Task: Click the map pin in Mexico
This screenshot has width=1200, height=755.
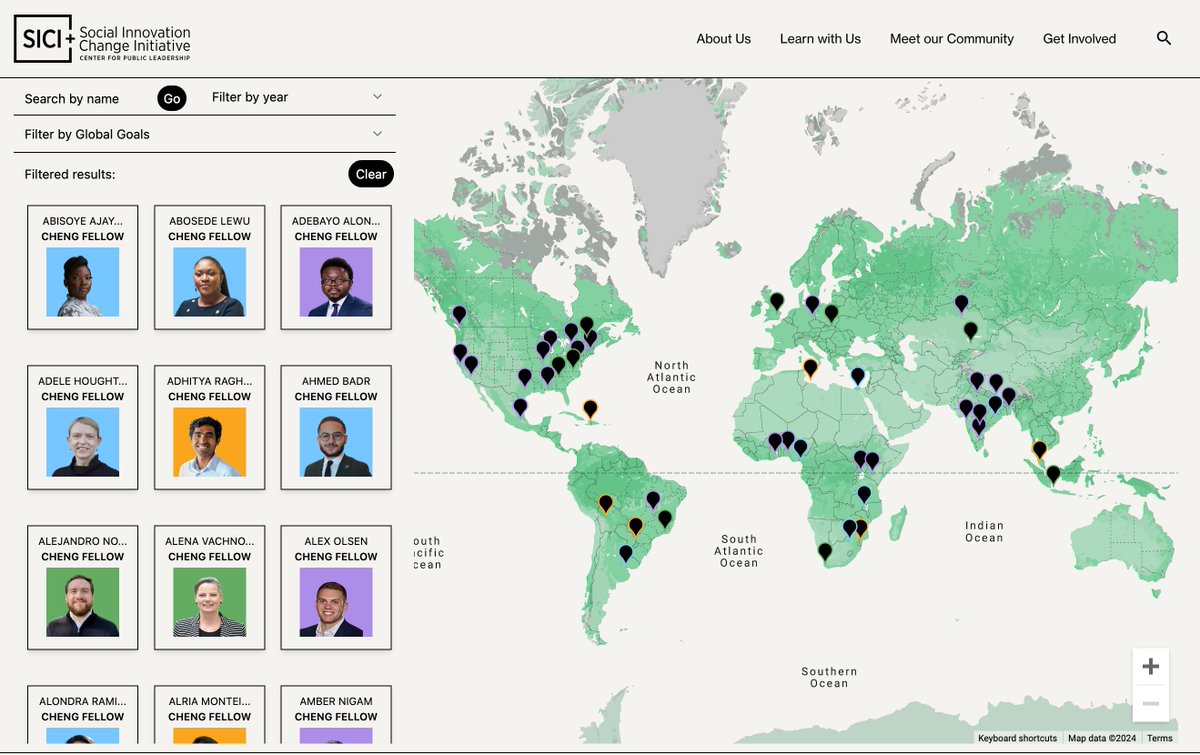Action: (x=520, y=406)
